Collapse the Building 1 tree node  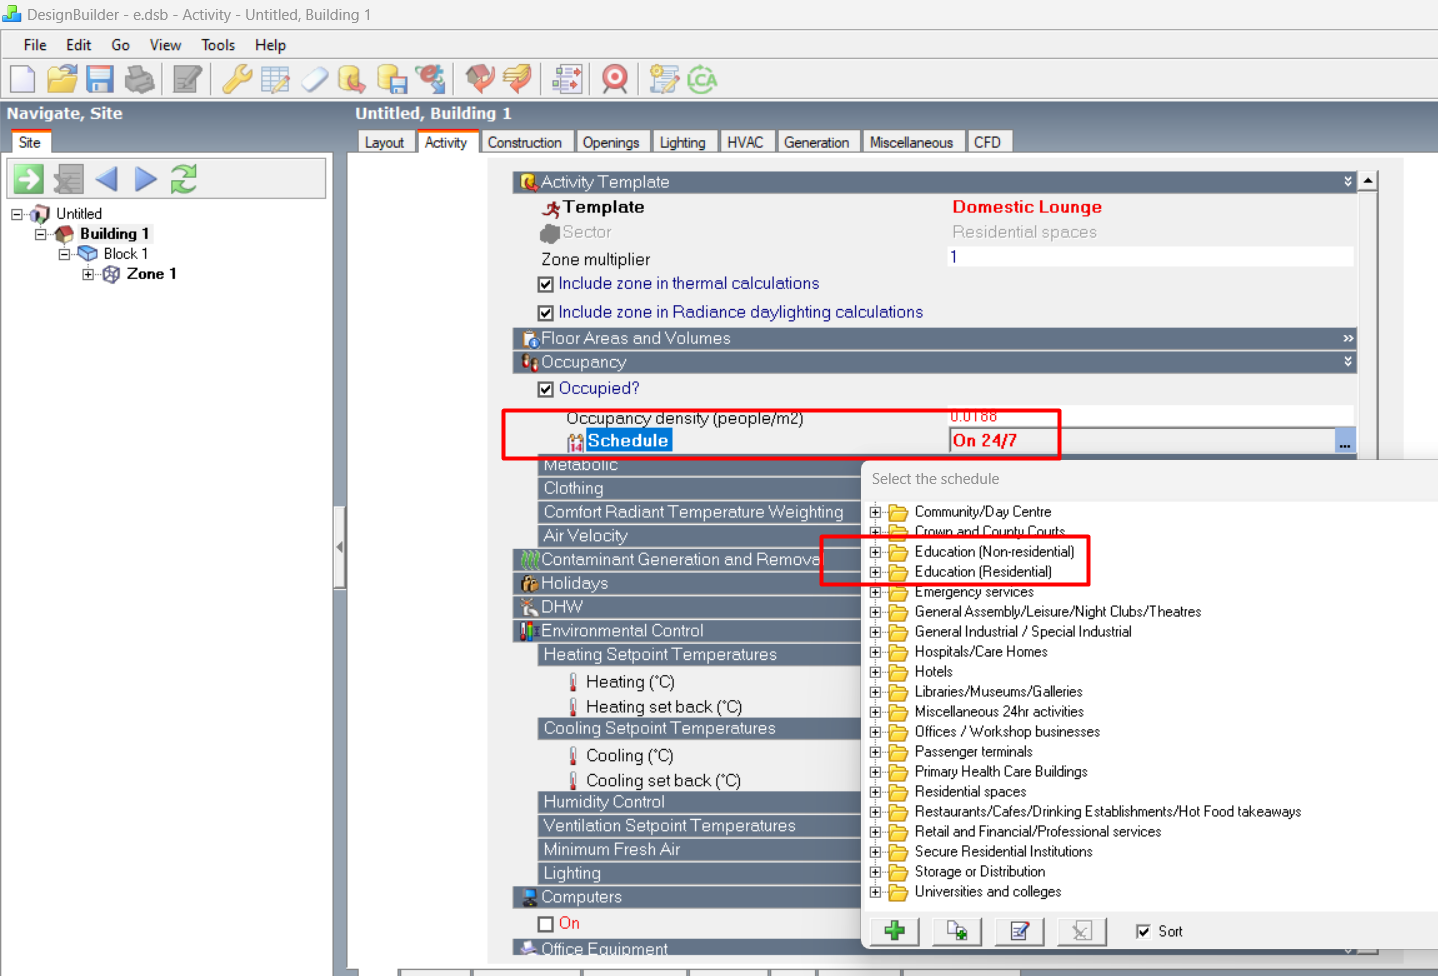click(x=41, y=234)
